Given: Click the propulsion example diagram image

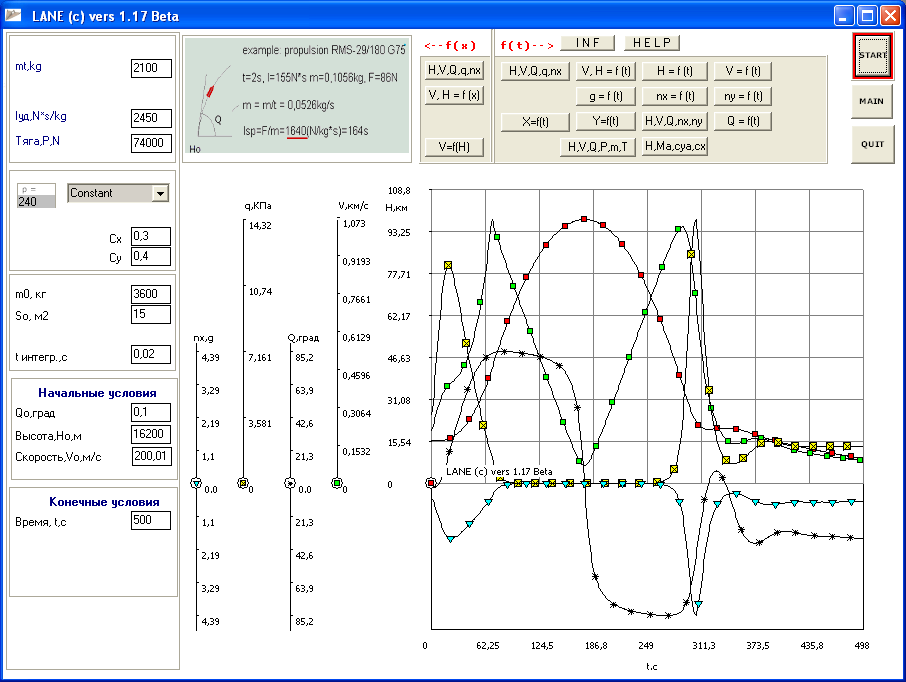Looking at the screenshot, I should (296, 96).
